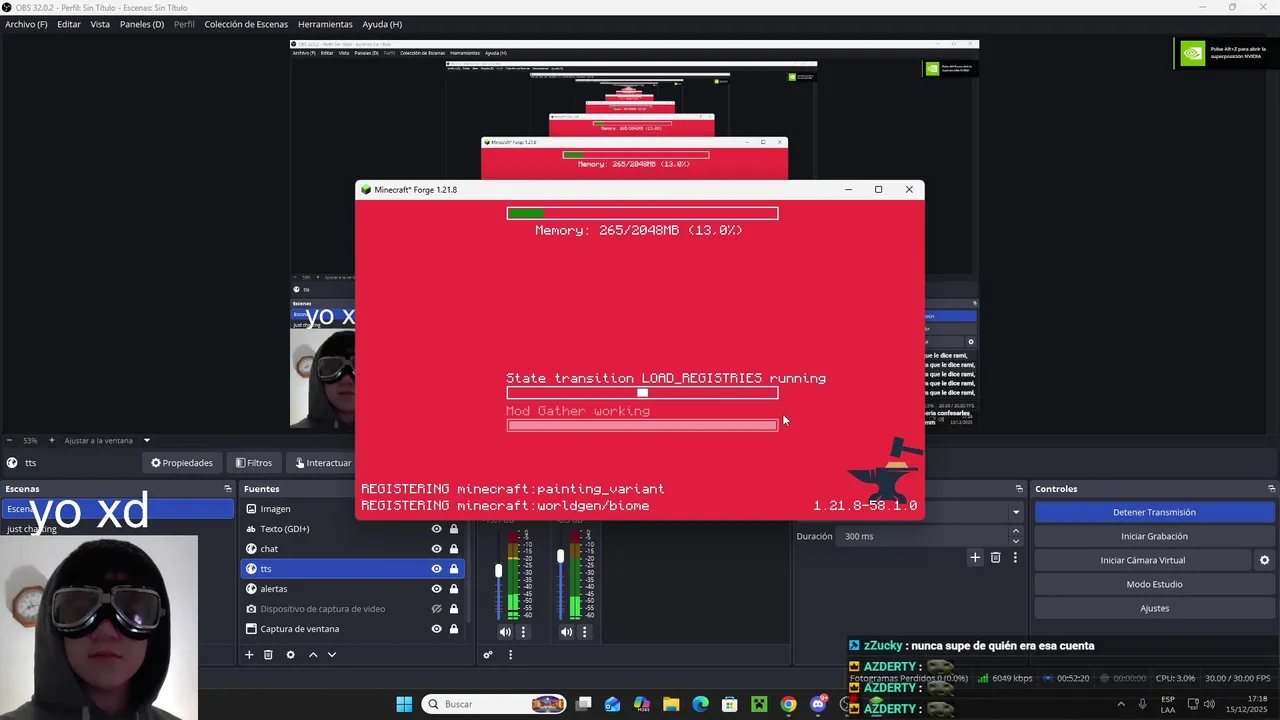Hide the tts source
The height and width of the screenshot is (720, 1280).
pos(436,569)
